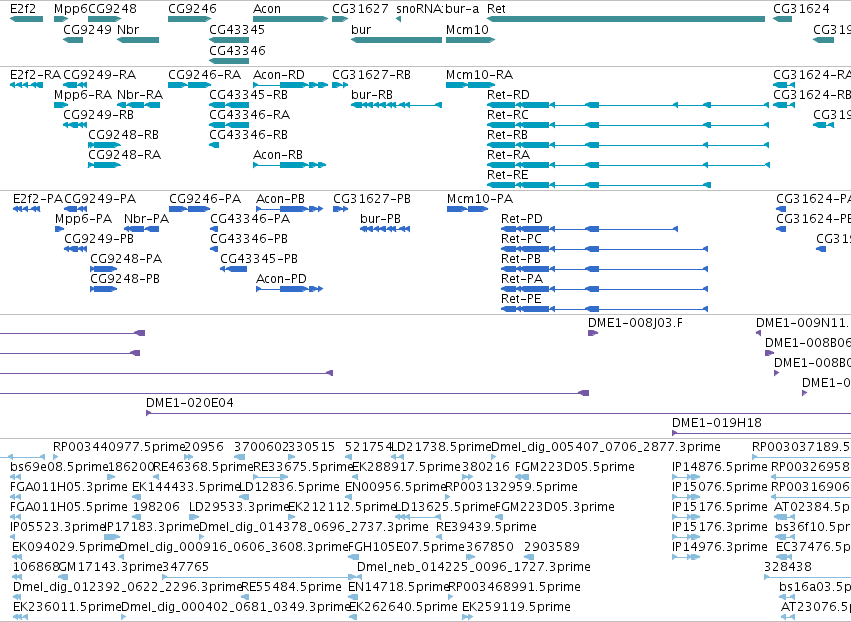Click the CG9248-RA transcript label
The image size is (851, 622).
pyautogui.click(x=125, y=154)
